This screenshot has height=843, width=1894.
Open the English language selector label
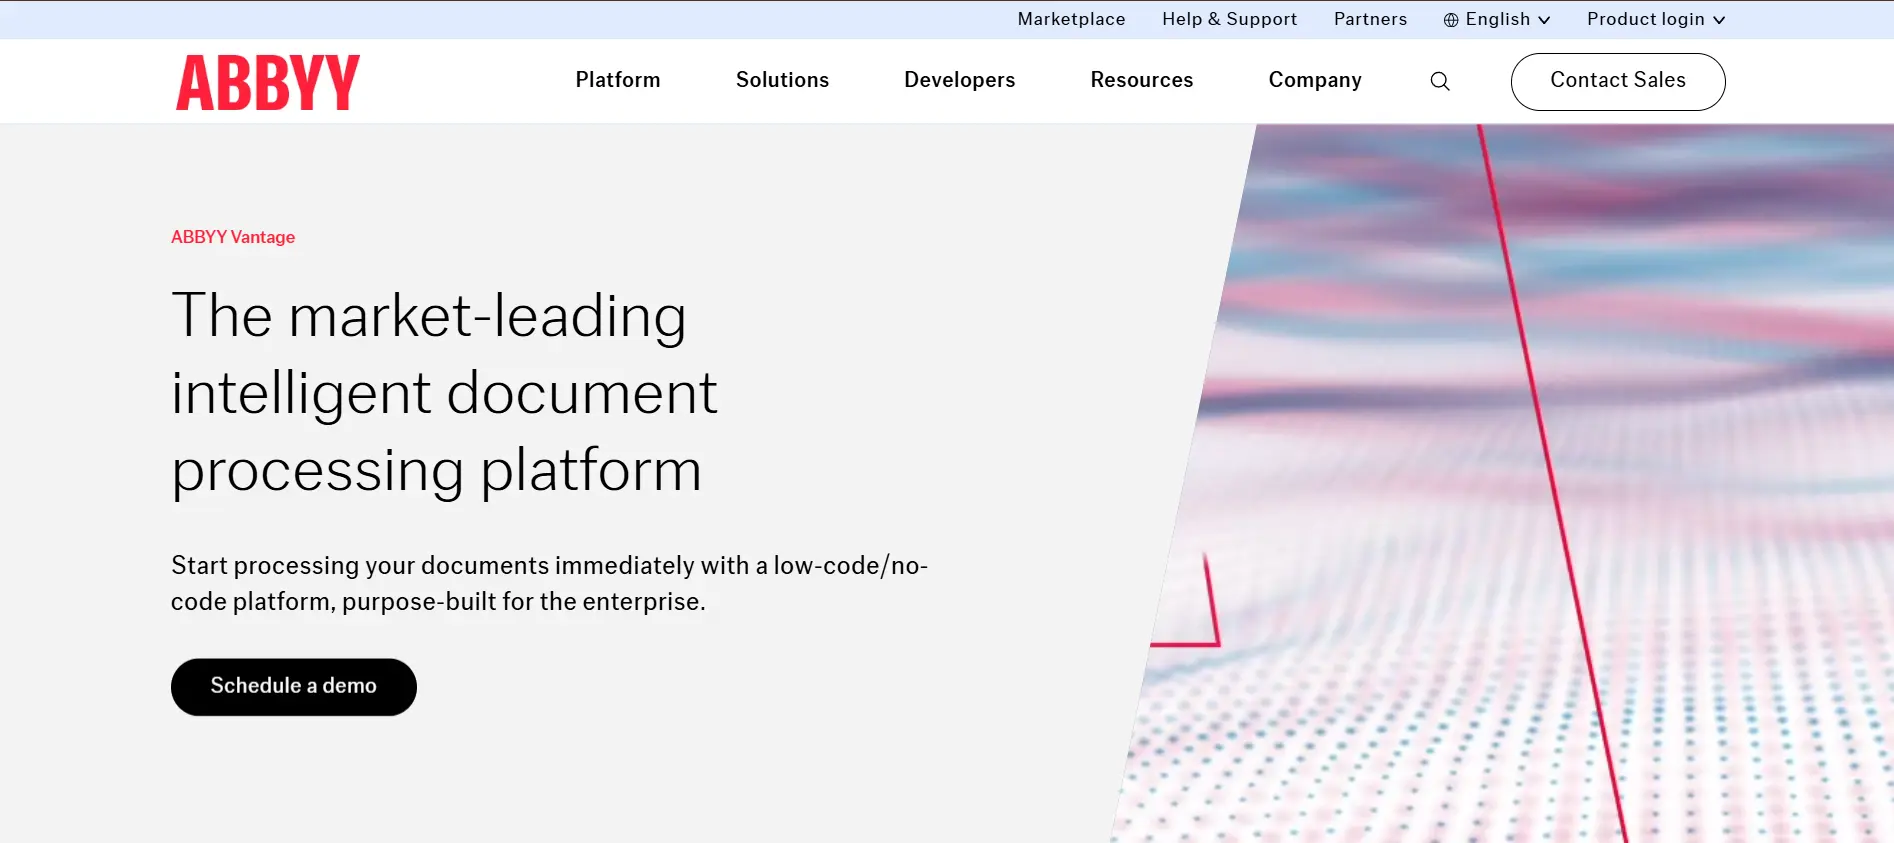point(1497,19)
